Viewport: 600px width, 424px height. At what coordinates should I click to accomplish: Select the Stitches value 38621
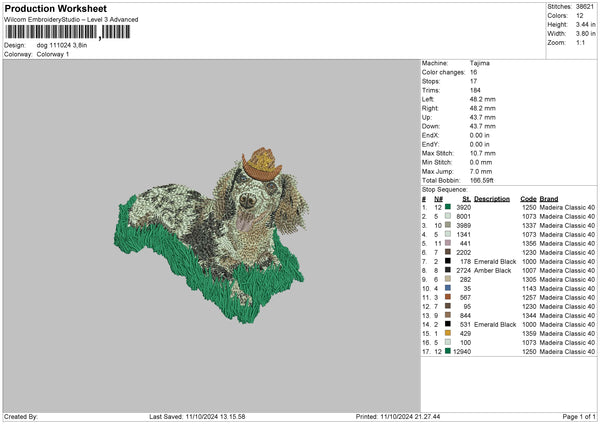[586, 7]
